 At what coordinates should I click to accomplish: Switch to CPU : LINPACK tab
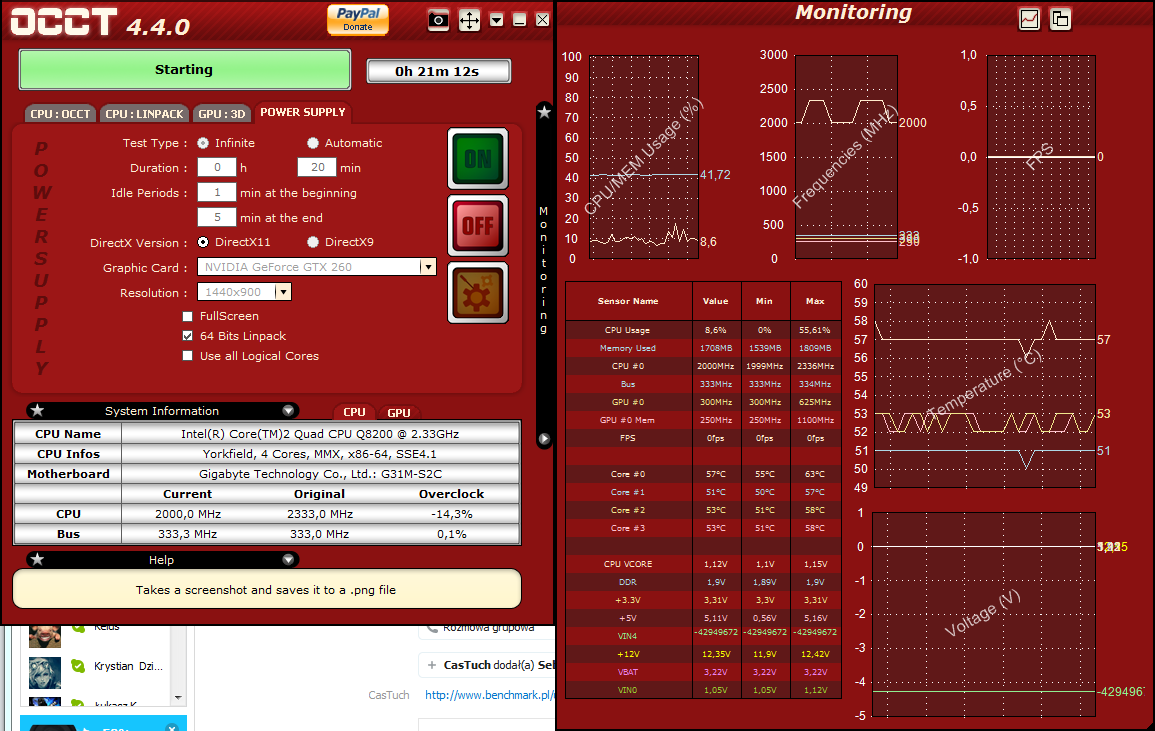point(144,113)
